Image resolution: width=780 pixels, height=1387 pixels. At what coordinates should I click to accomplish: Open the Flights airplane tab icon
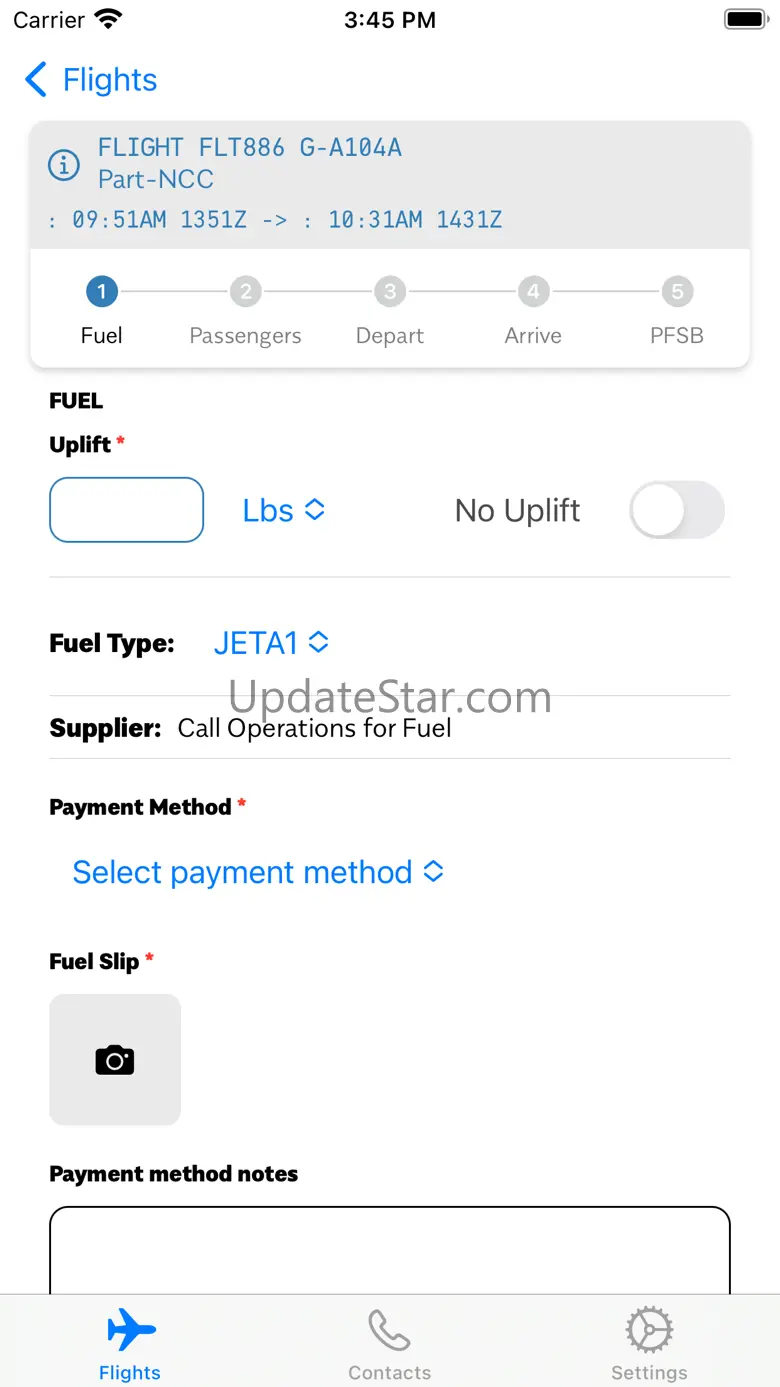click(x=131, y=1331)
